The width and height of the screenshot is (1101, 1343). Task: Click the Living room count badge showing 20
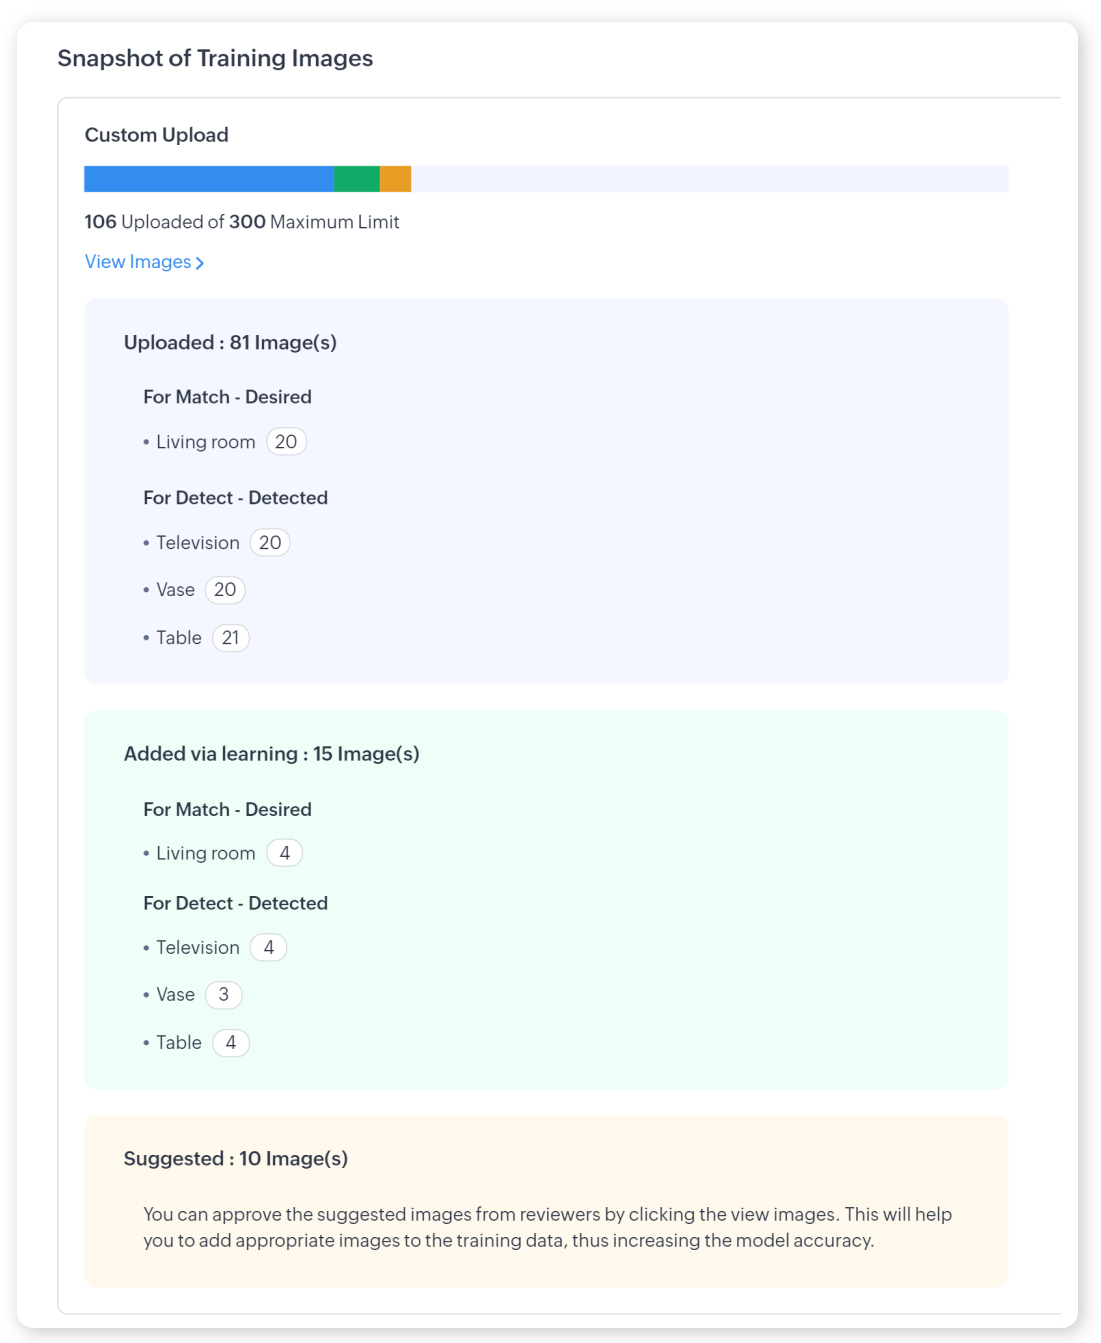[286, 442]
